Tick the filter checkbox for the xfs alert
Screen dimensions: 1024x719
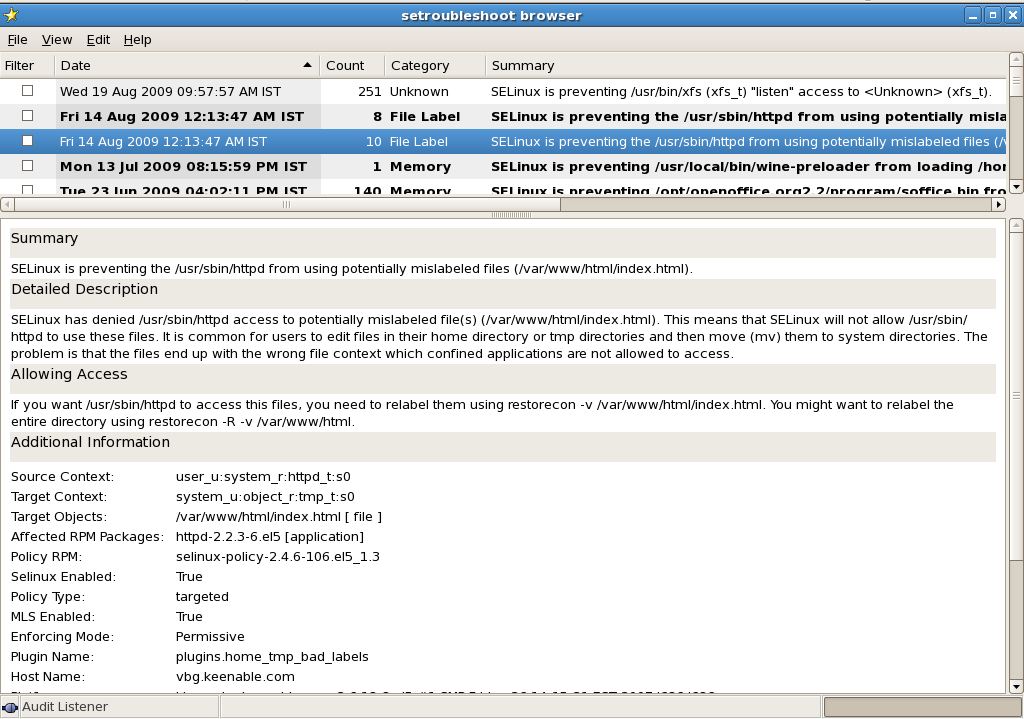[28, 91]
